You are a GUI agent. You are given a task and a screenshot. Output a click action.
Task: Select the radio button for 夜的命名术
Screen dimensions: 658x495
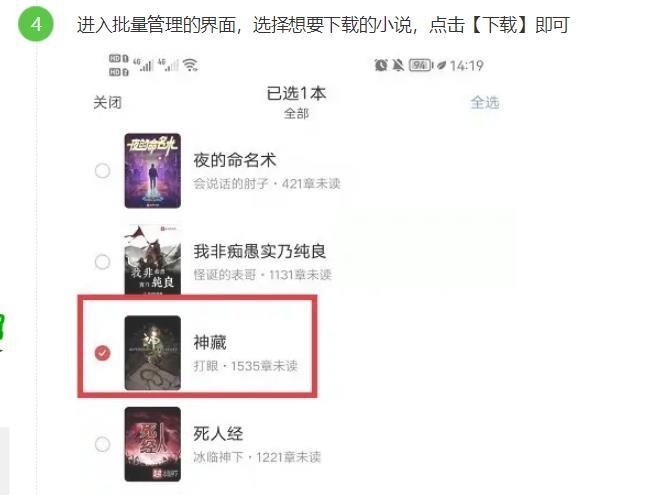coord(102,171)
